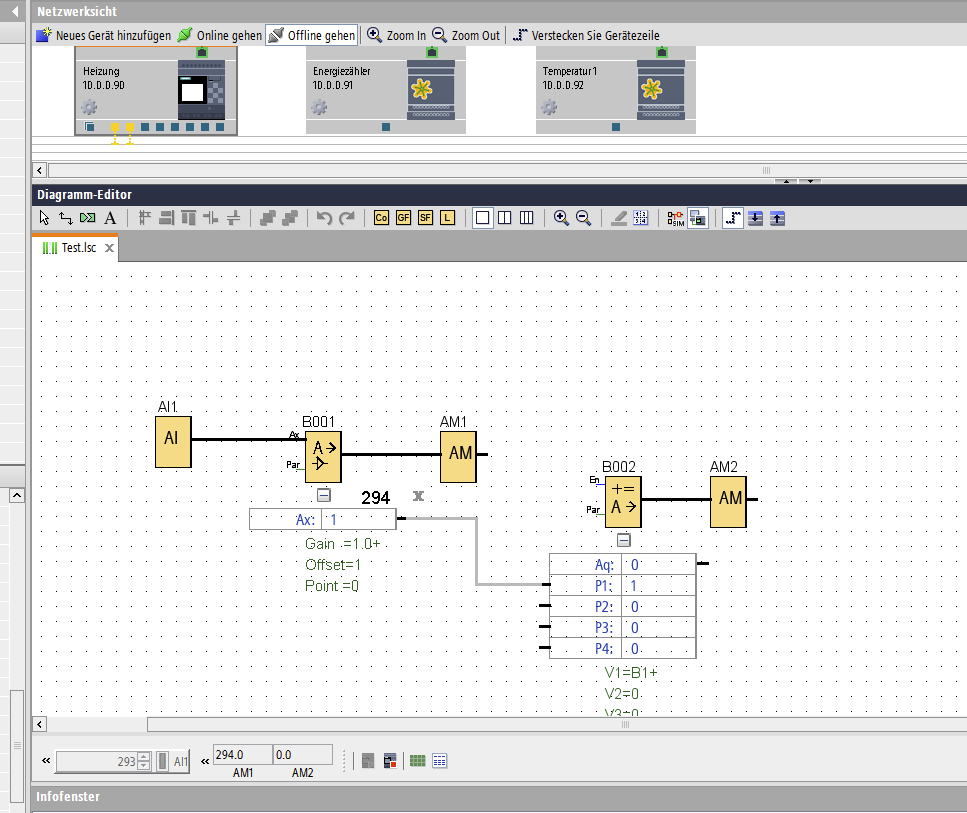Screen dimensions: 967x813
Task: Open settings gear of Heizung device
Action: click(89, 108)
